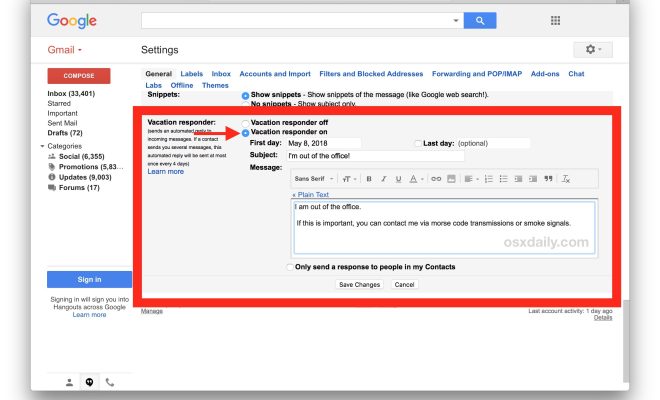This screenshot has width=660, height=400.
Task: Open the Chat settings tab
Action: tap(576, 74)
